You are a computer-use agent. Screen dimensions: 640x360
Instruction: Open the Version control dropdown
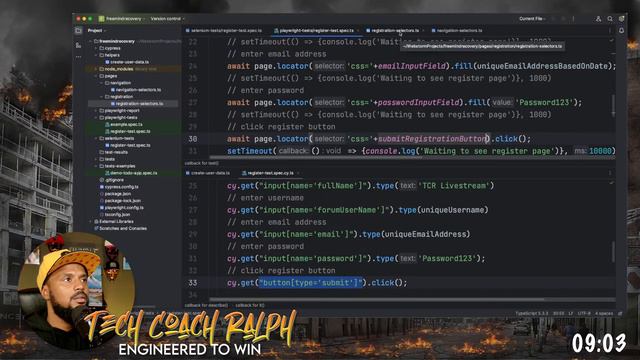[167, 19]
